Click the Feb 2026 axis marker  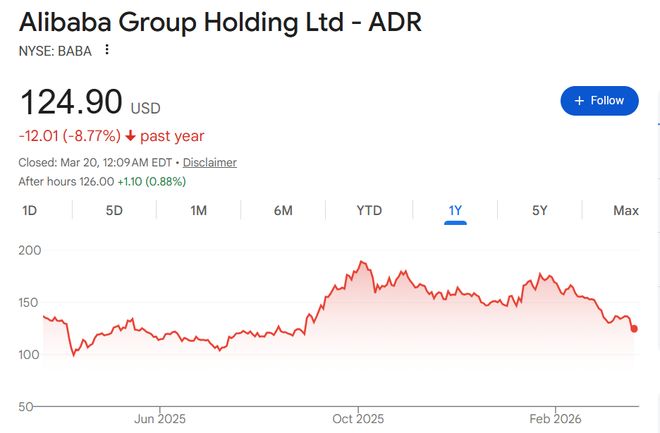coord(555,419)
